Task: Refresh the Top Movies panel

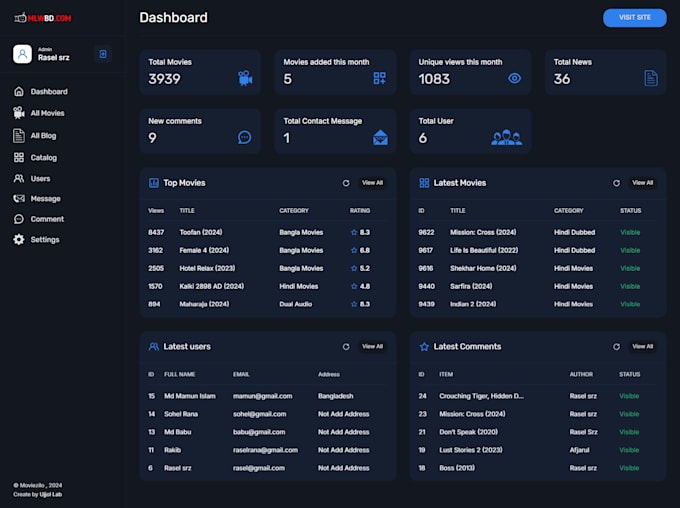Action: click(x=346, y=183)
